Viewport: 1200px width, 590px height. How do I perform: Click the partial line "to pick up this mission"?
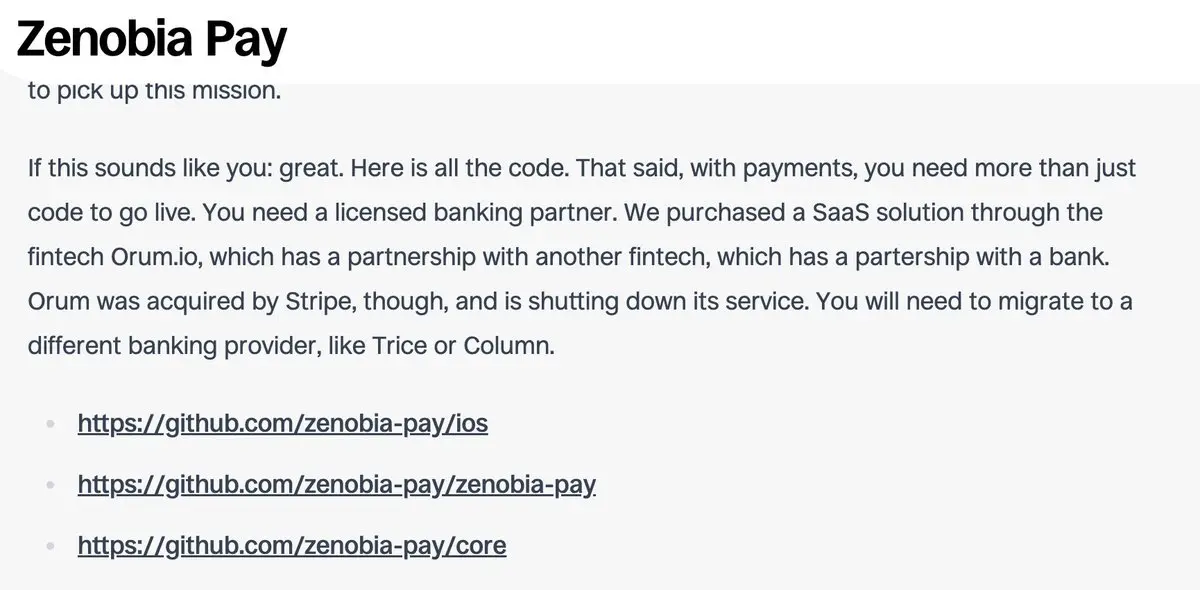tap(155, 90)
